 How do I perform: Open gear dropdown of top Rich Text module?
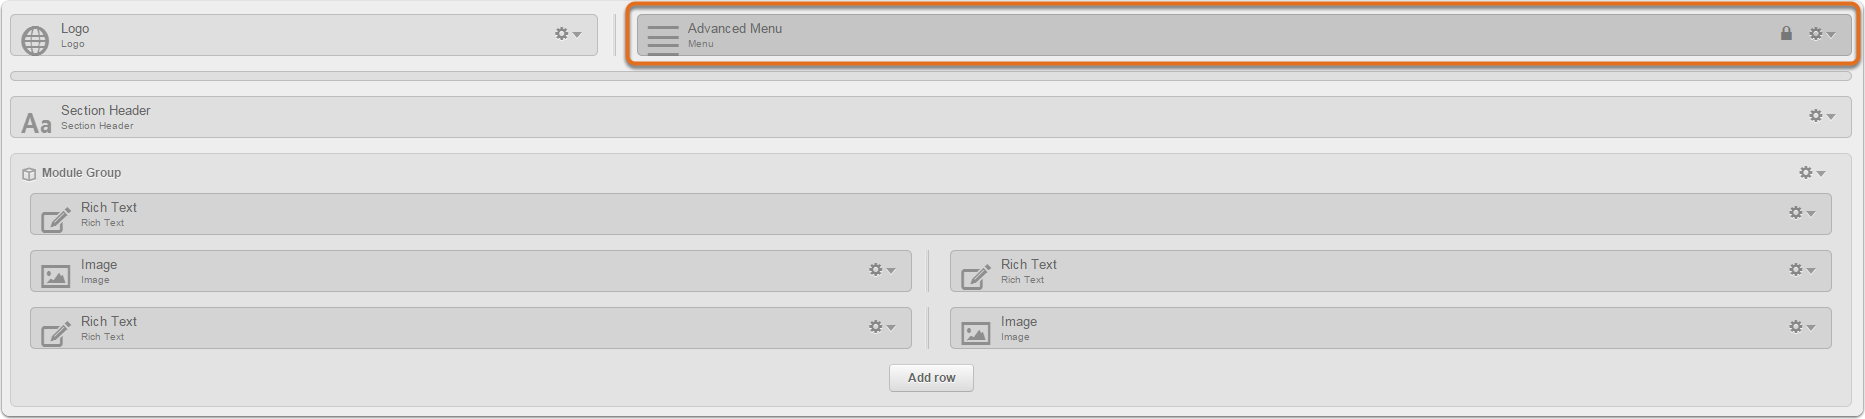click(1802, 213)
